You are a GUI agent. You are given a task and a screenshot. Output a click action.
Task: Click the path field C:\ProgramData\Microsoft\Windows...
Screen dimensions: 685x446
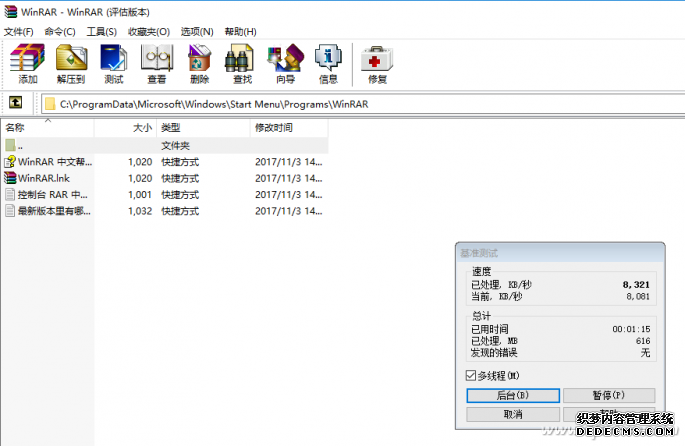point(363,104)
